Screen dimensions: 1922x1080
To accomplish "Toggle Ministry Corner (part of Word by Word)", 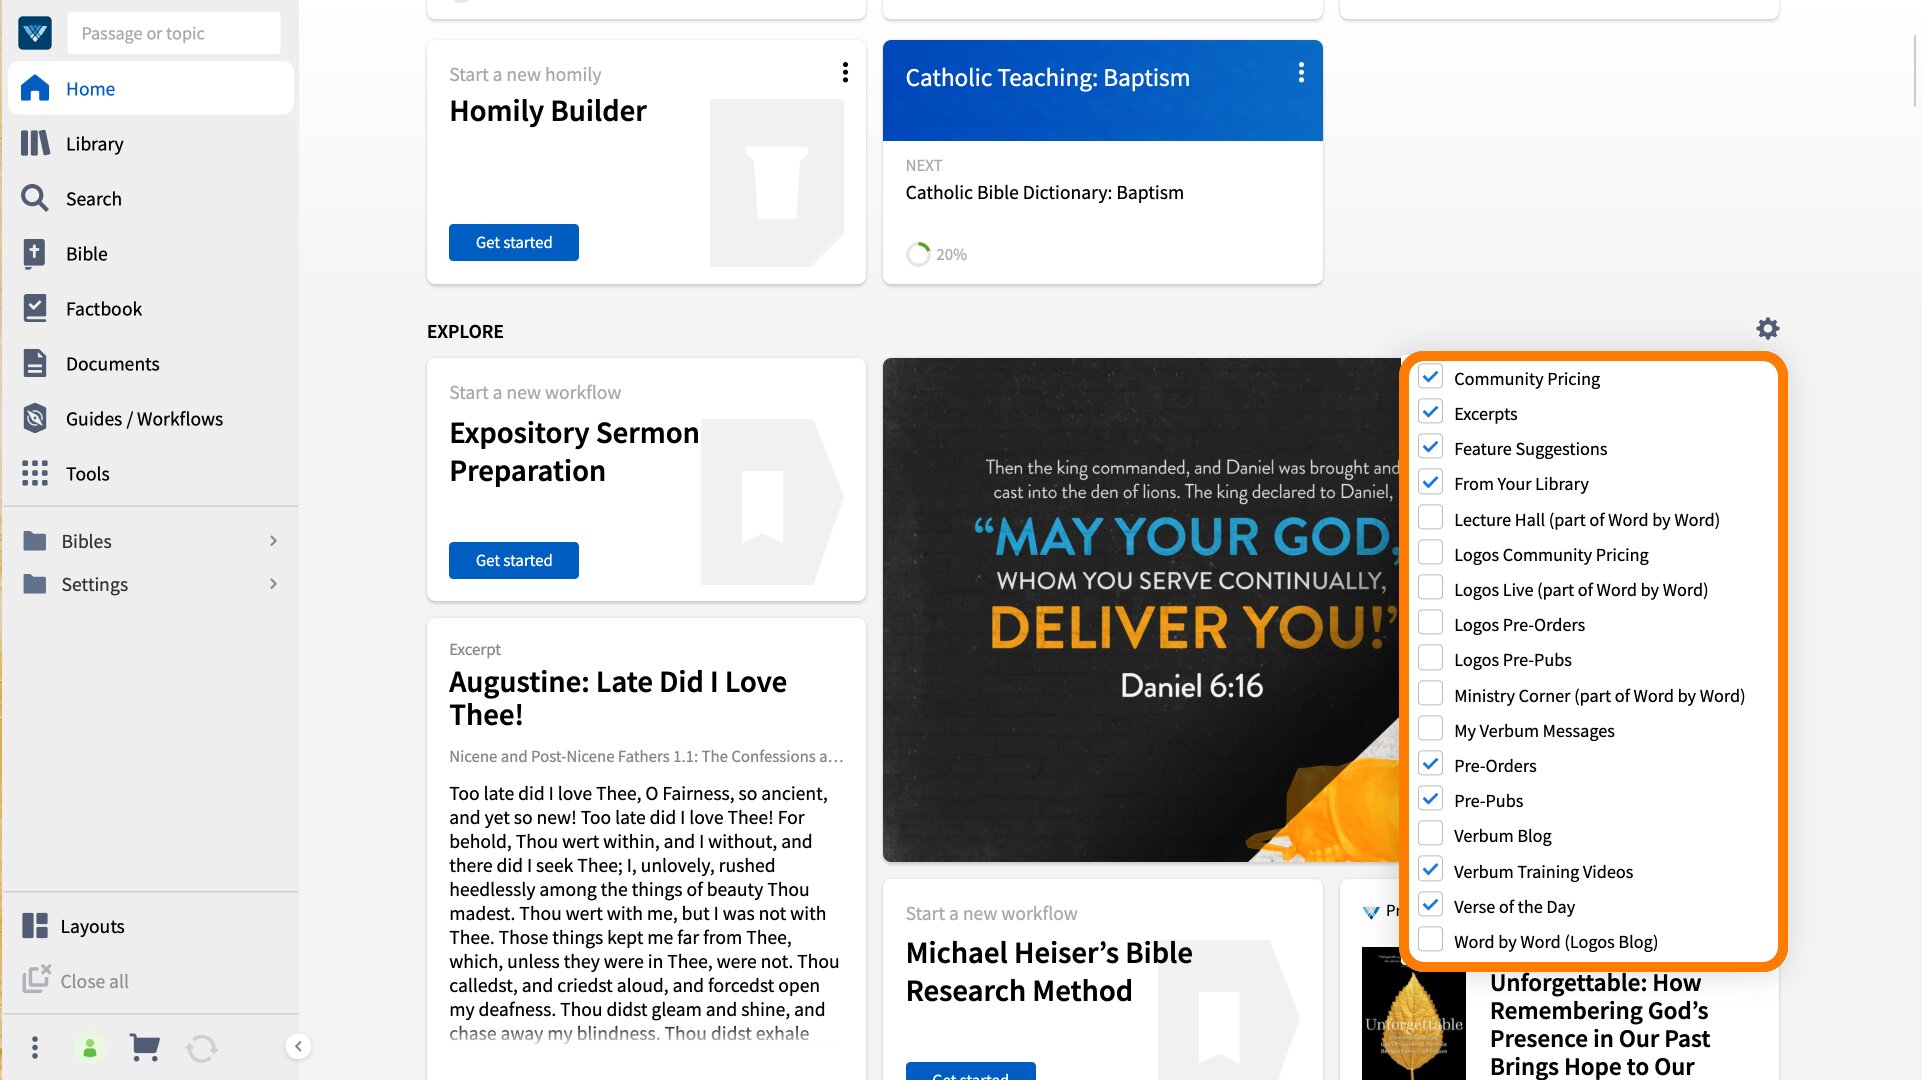I will point(1431,694).
